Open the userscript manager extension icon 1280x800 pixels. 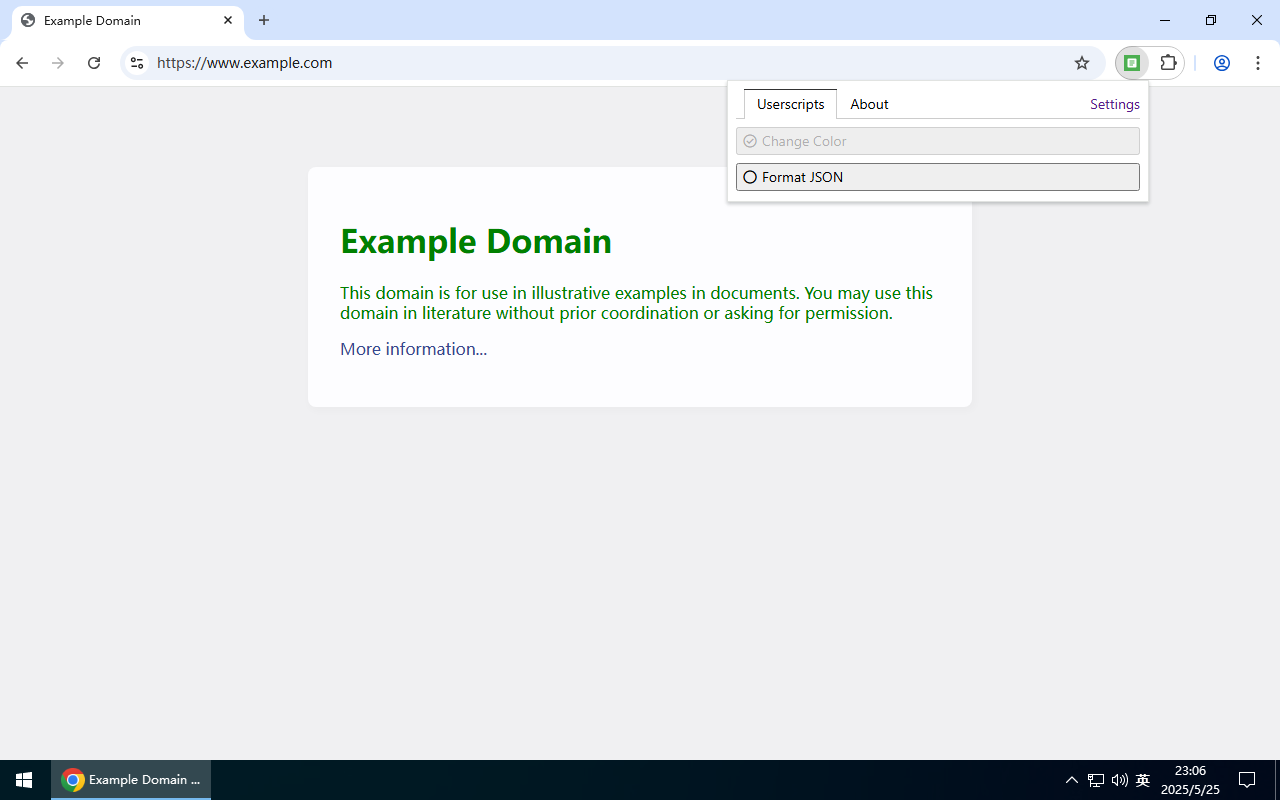[1132, 63]
